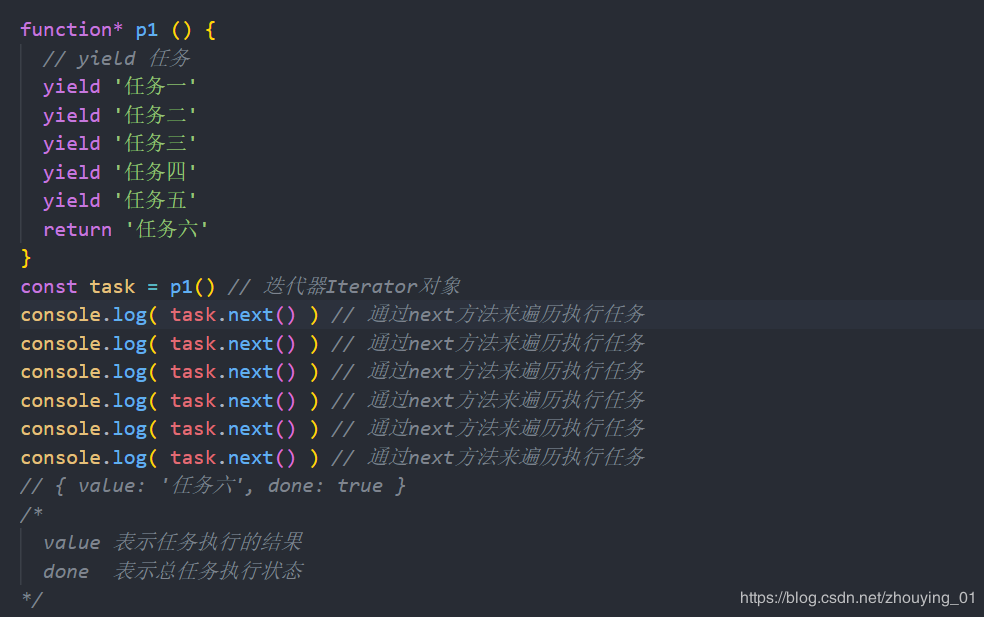The height and width of the screenshot is (617, 984).
Task: Click console in the highlighted code line
Action: 60,315
